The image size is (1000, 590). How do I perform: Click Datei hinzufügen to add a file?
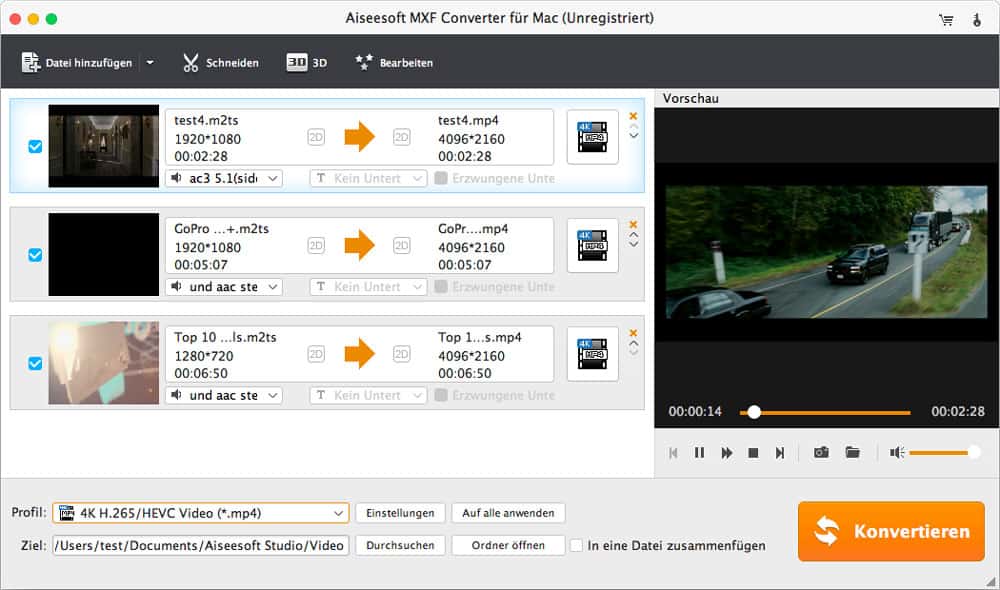(x=77, y=63)
